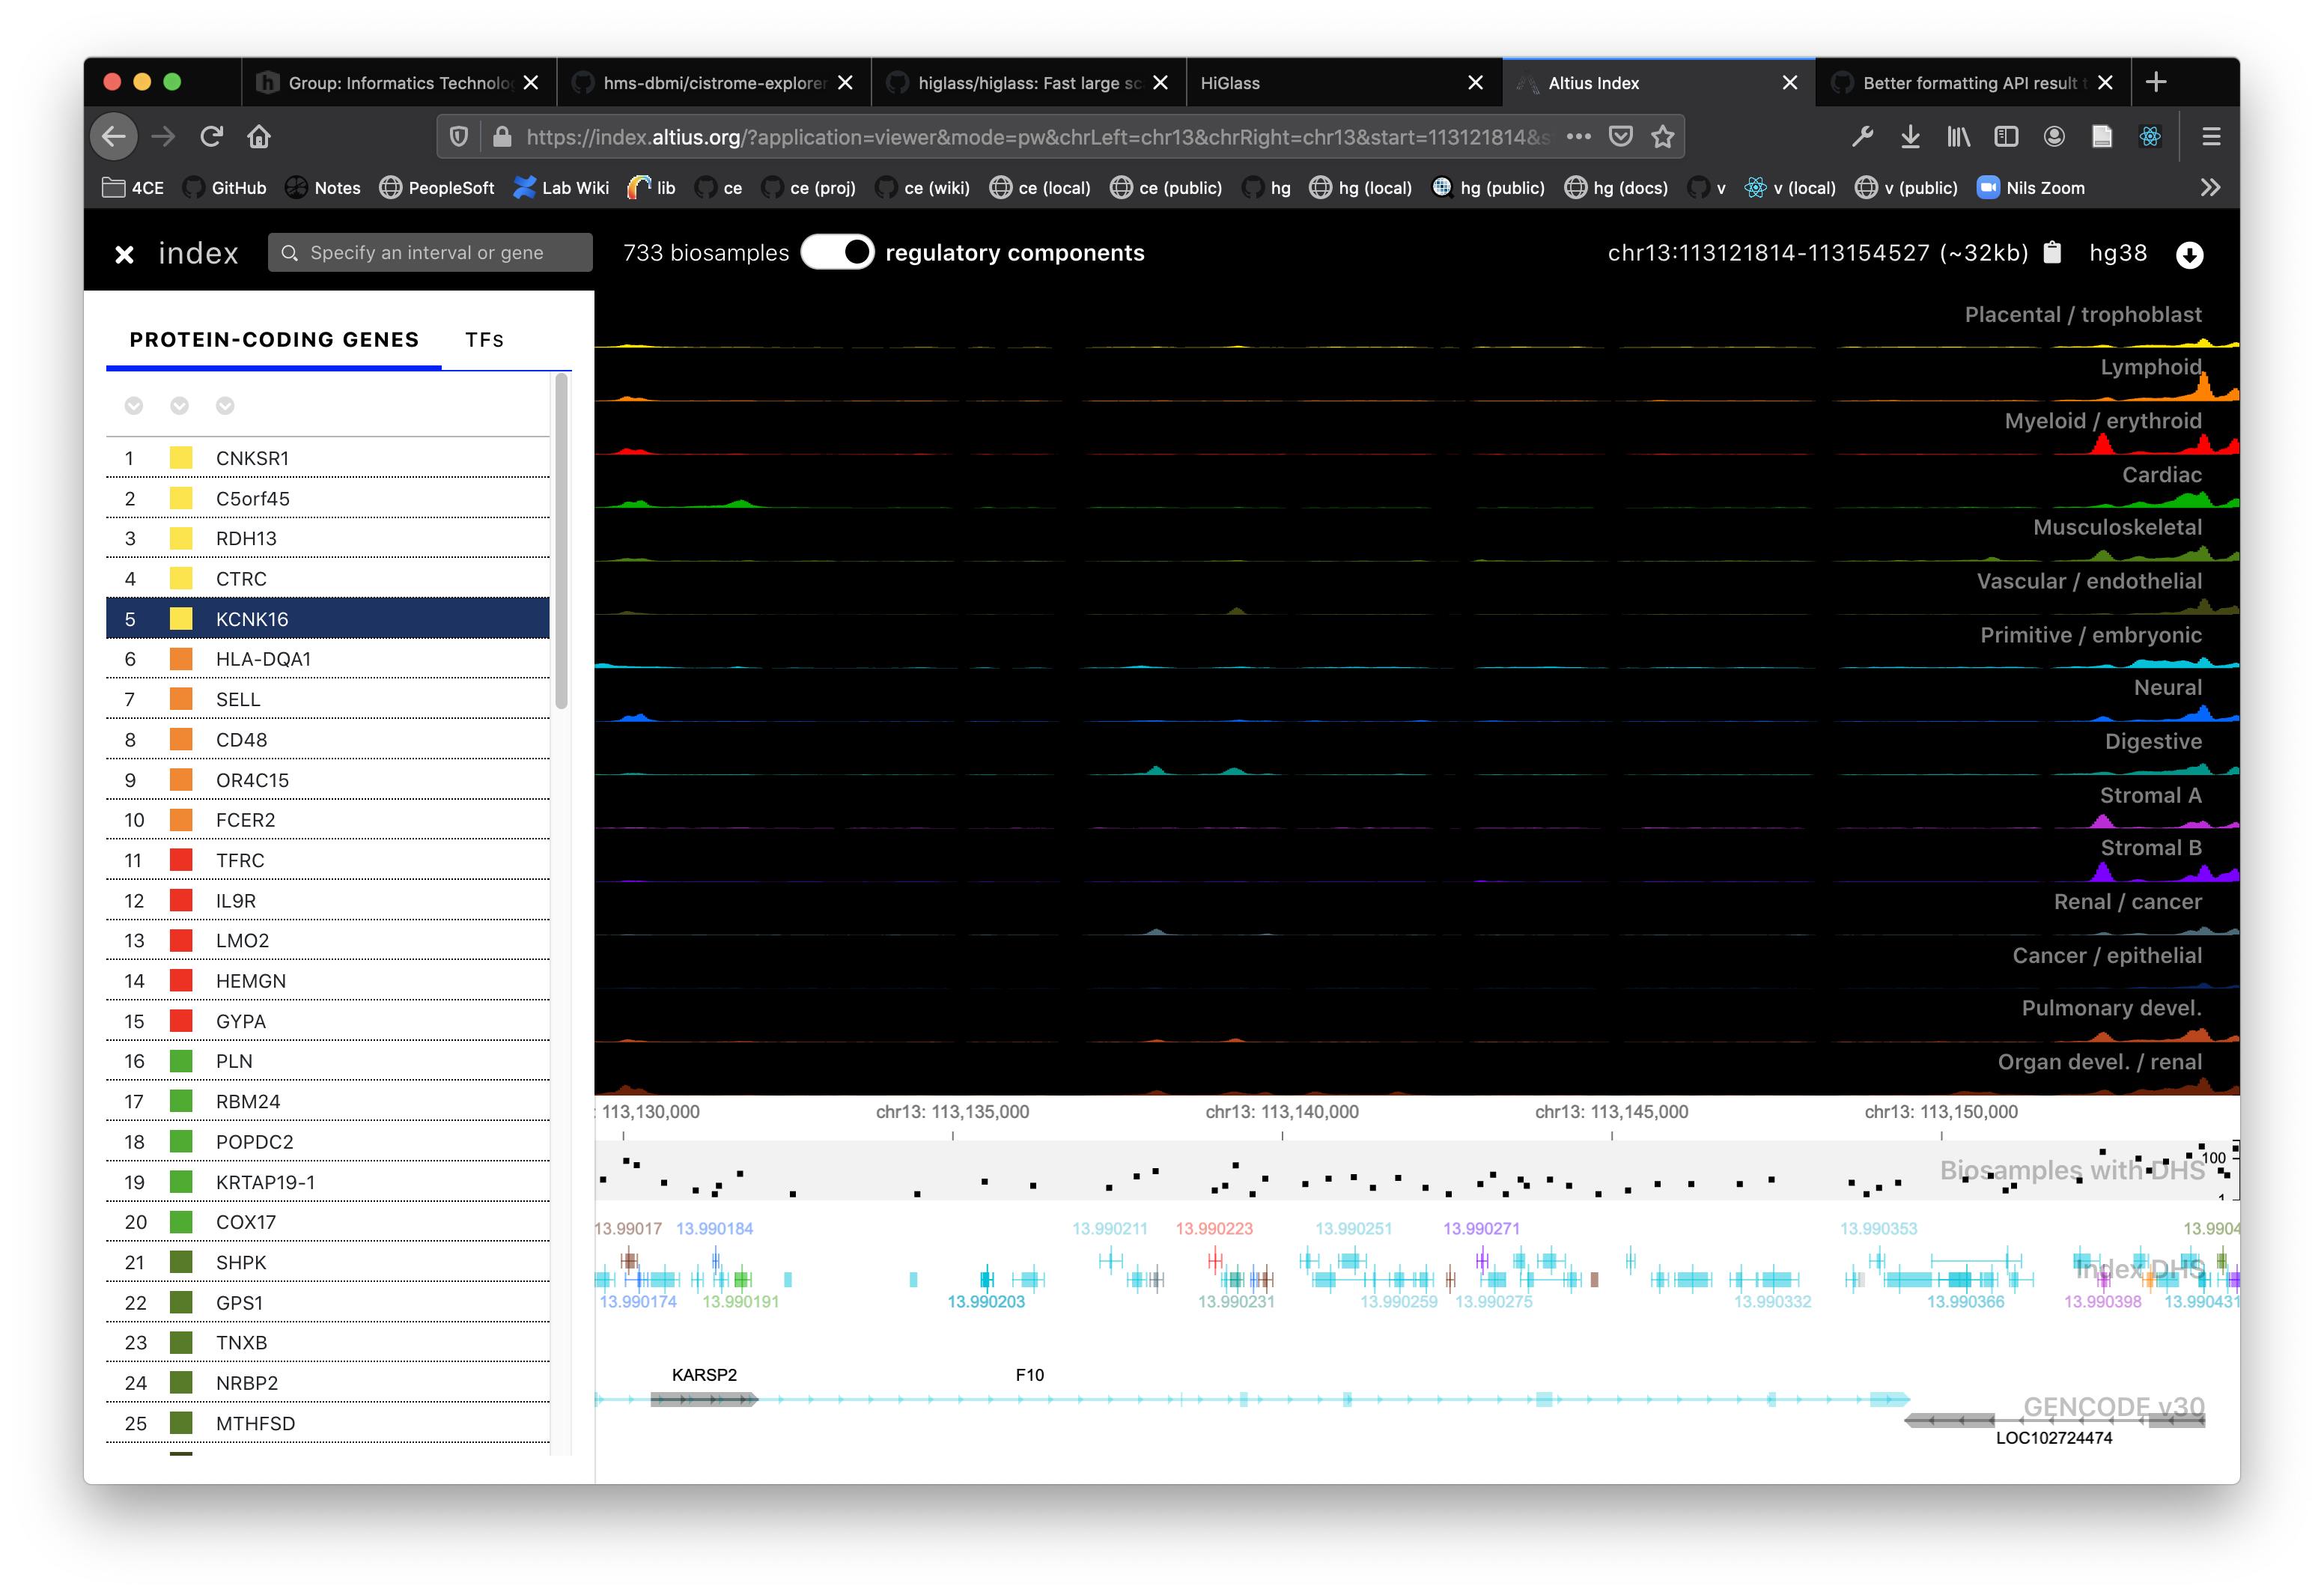This screenshot has height=1595, width=2324.
Task: Toggle the bookmark star for this page
Action: coord(1664,136)
